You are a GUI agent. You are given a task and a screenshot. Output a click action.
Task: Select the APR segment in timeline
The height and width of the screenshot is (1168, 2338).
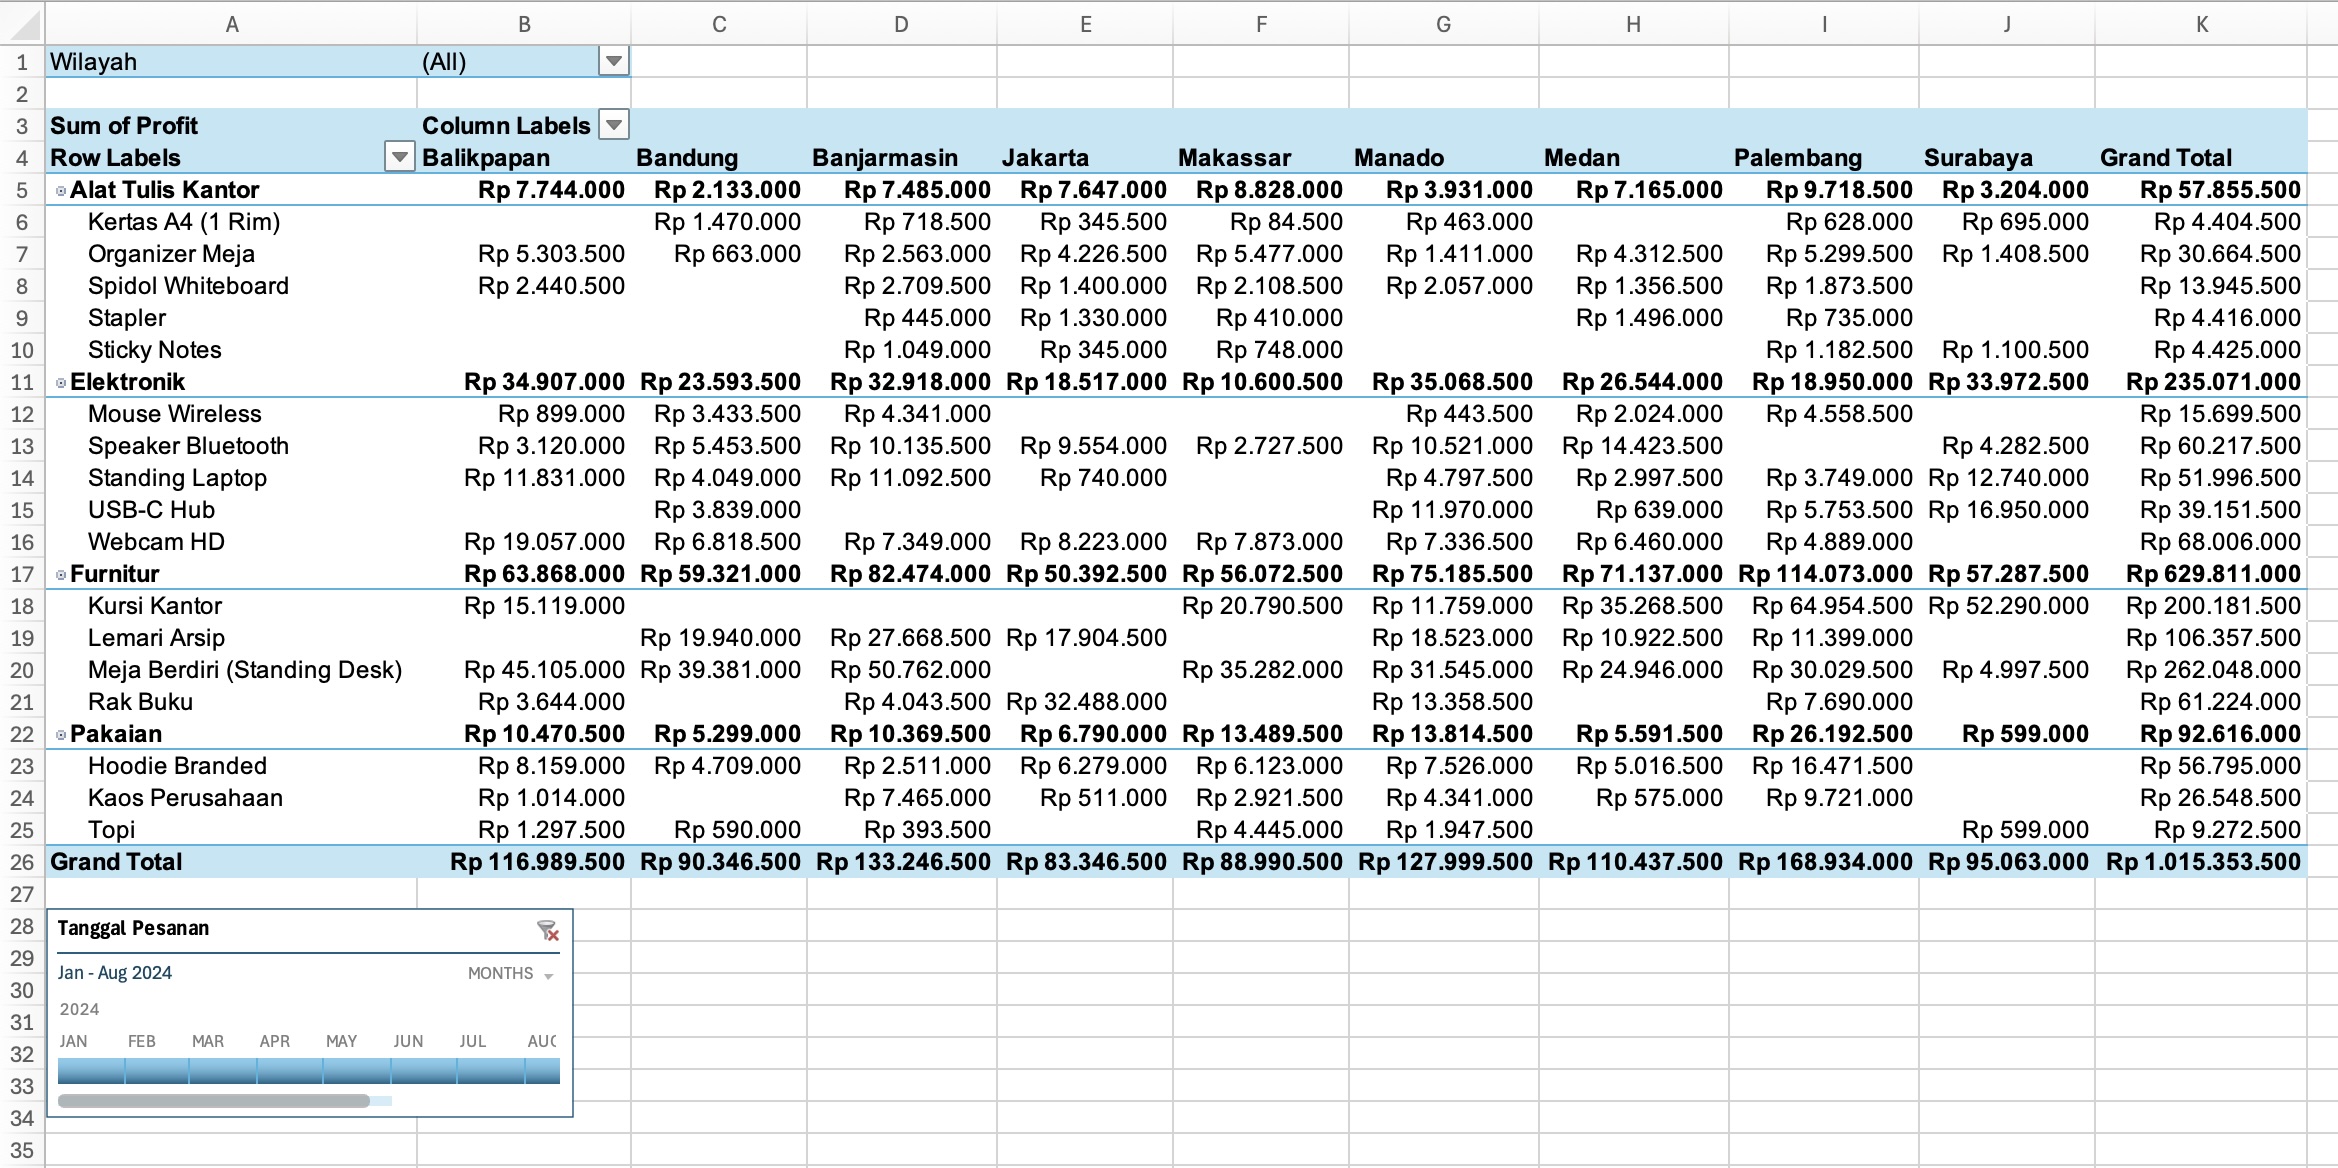click(290, 1070)
